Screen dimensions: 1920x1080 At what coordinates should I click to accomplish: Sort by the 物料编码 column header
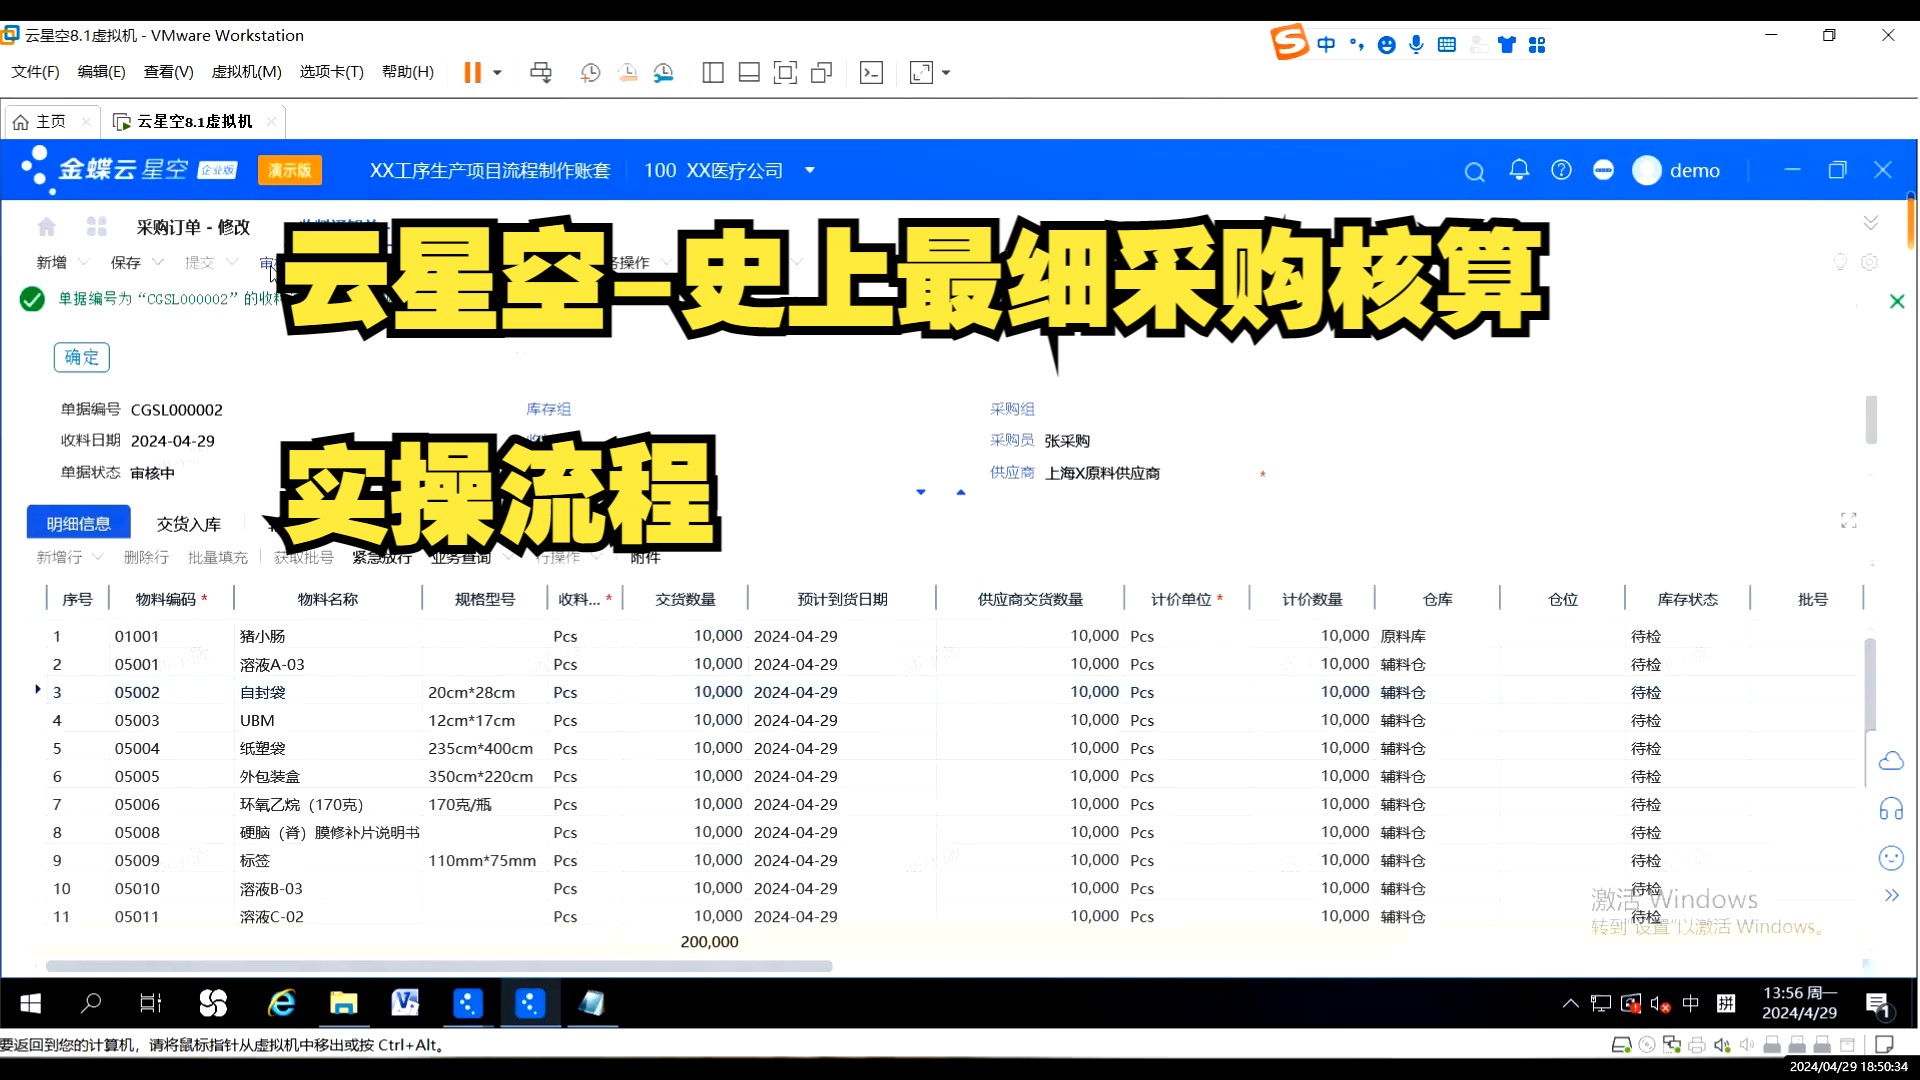pos(171,599)
